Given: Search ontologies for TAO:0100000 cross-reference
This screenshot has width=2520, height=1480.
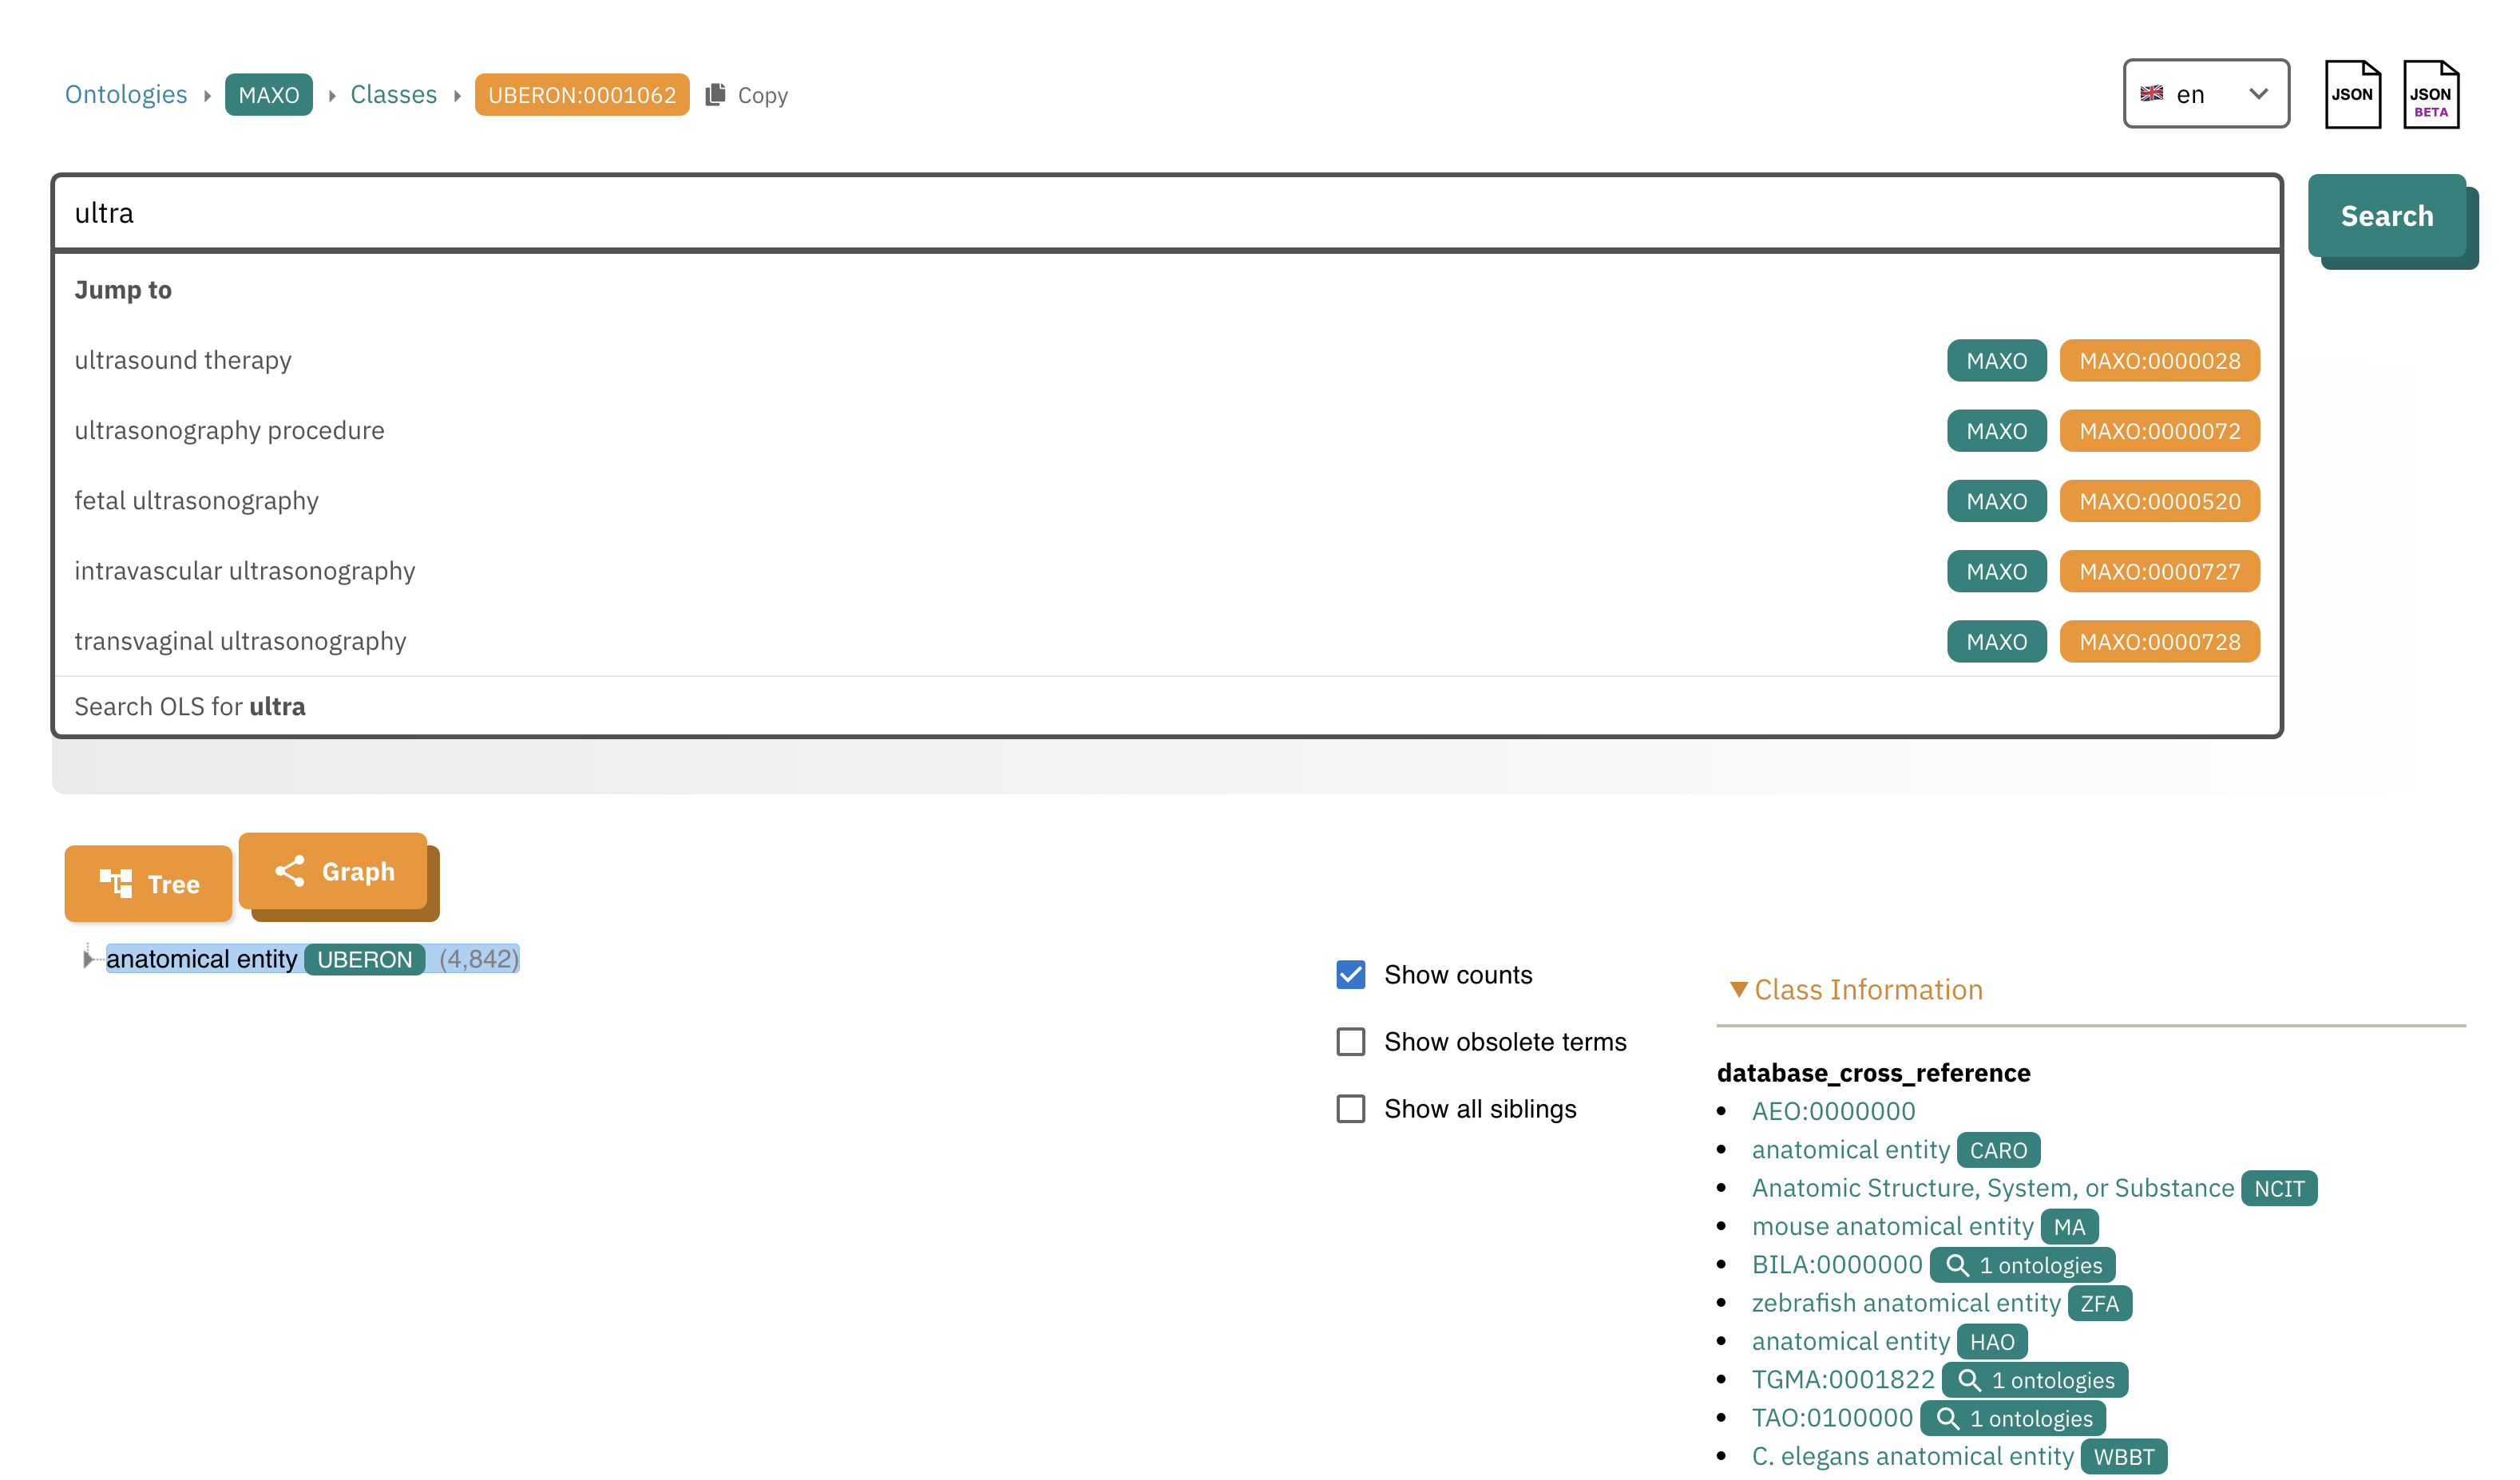Looking at the screenshot, I should pyautogui.click(x=2012, y=1418).
